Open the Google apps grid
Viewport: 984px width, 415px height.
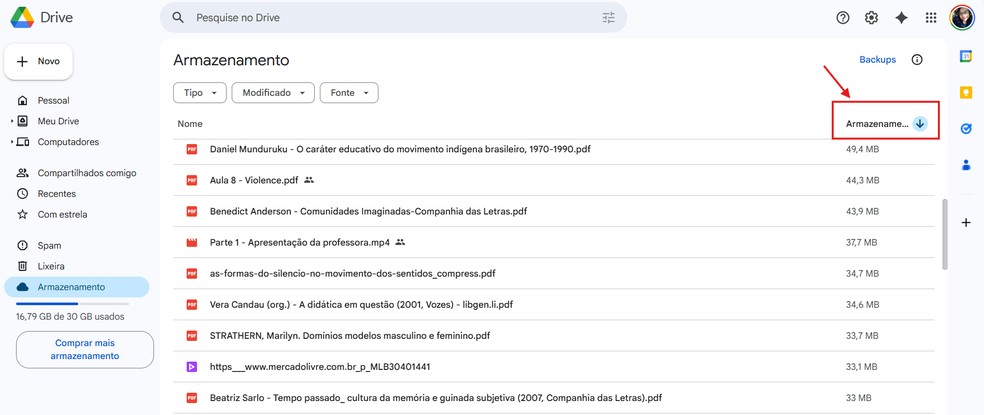(931, 18)
